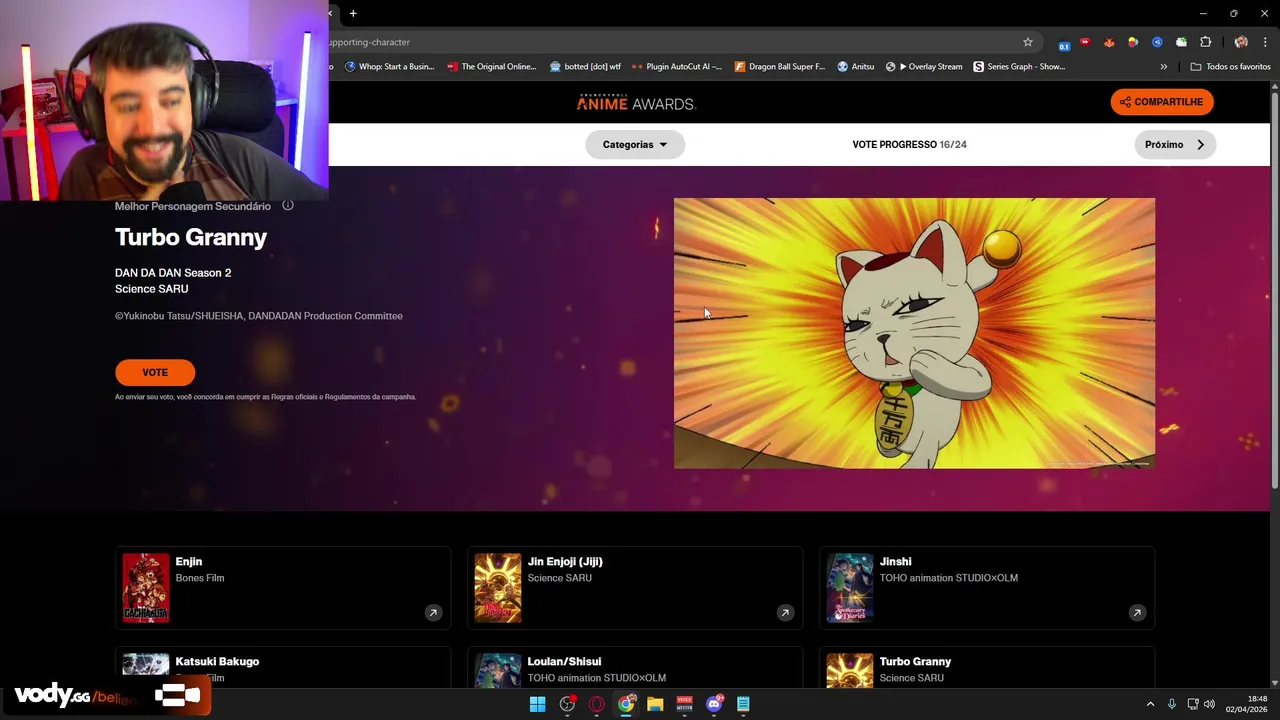
Task: Click the multicolor circle extension icon
Action: [x=1133, y=42]
